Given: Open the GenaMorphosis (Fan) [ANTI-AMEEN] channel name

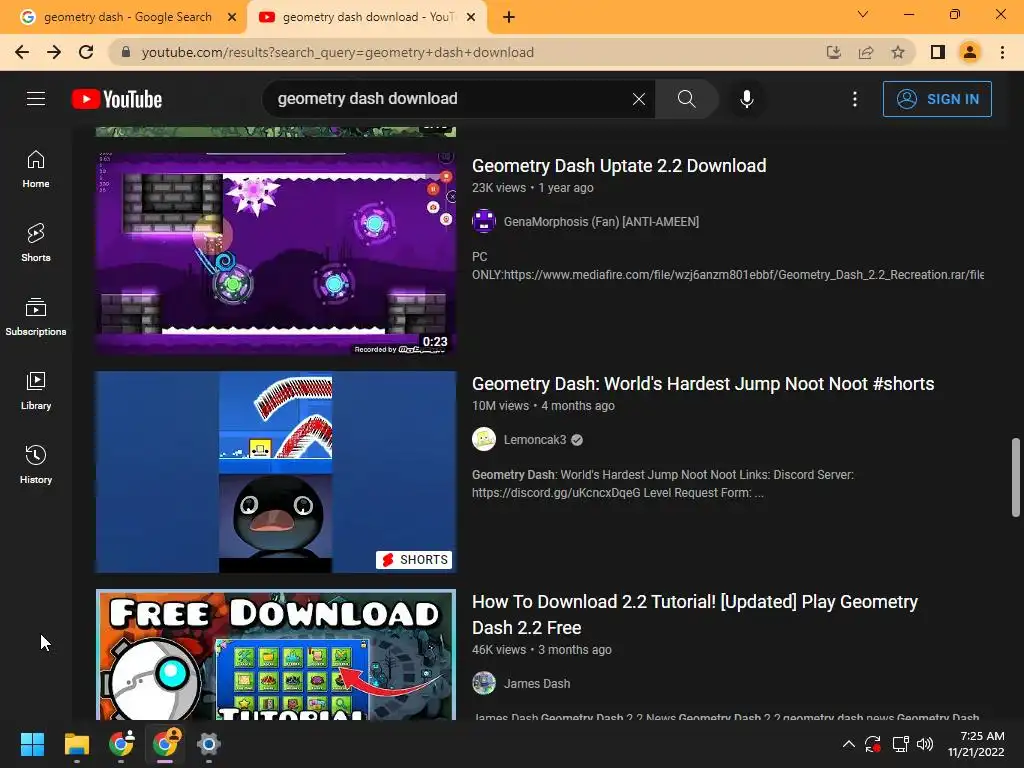Looking at the screenshot, I should 601,222.
